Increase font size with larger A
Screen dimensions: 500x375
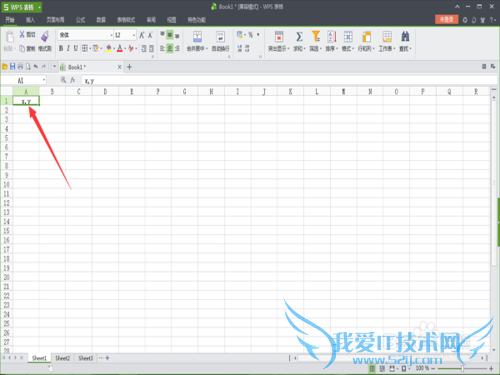142,35
